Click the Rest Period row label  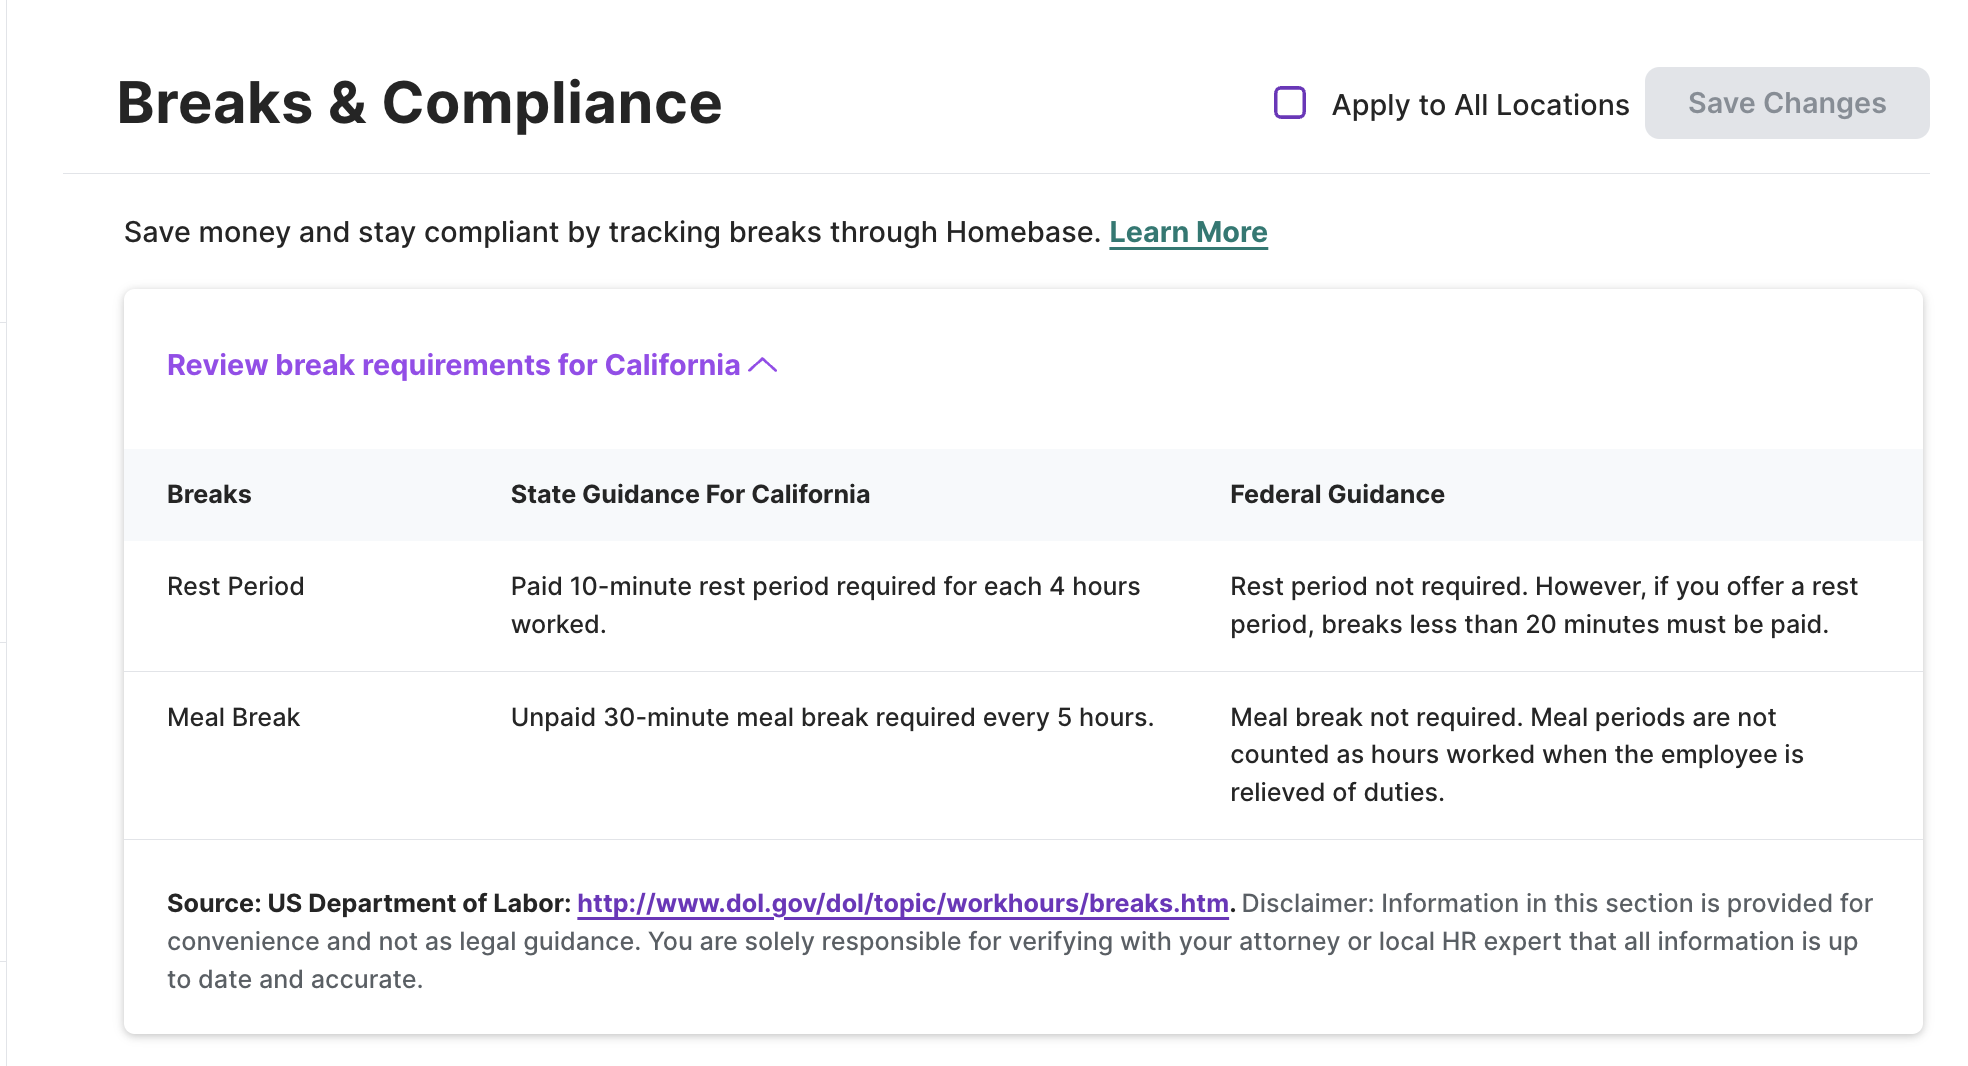235,586
